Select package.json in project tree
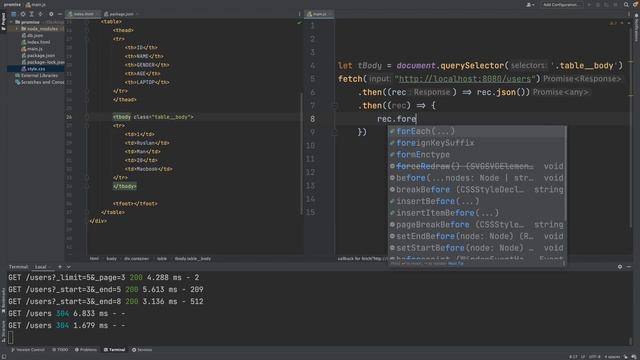640x360 pixels. pos(38,56)
